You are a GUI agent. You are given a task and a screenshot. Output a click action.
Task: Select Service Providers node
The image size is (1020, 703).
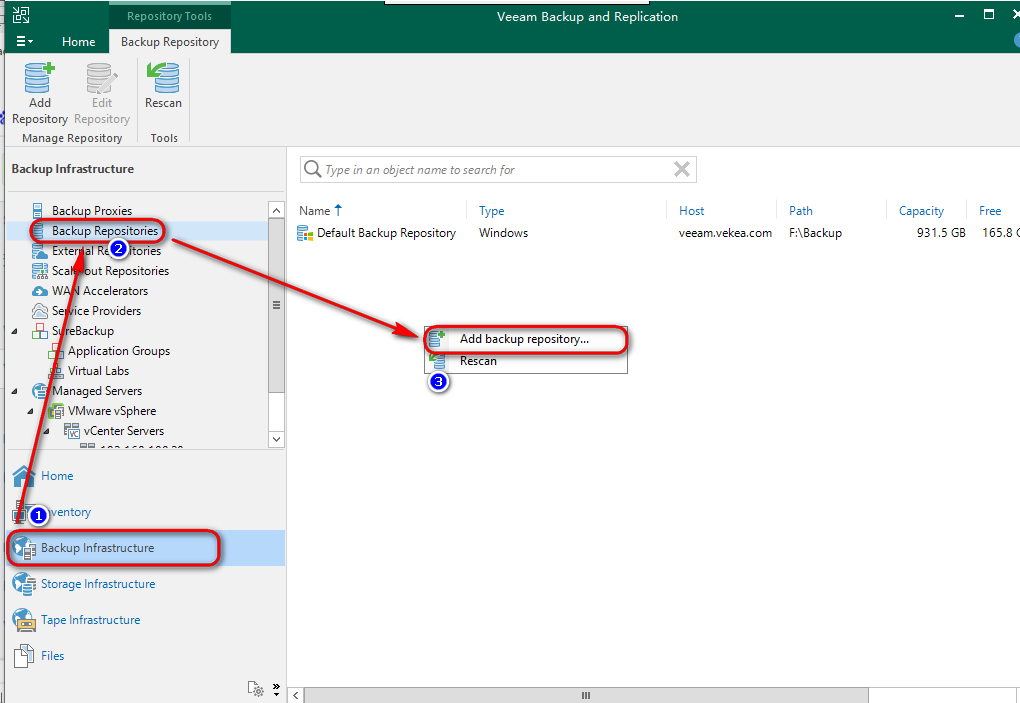[x=96, y=311]
